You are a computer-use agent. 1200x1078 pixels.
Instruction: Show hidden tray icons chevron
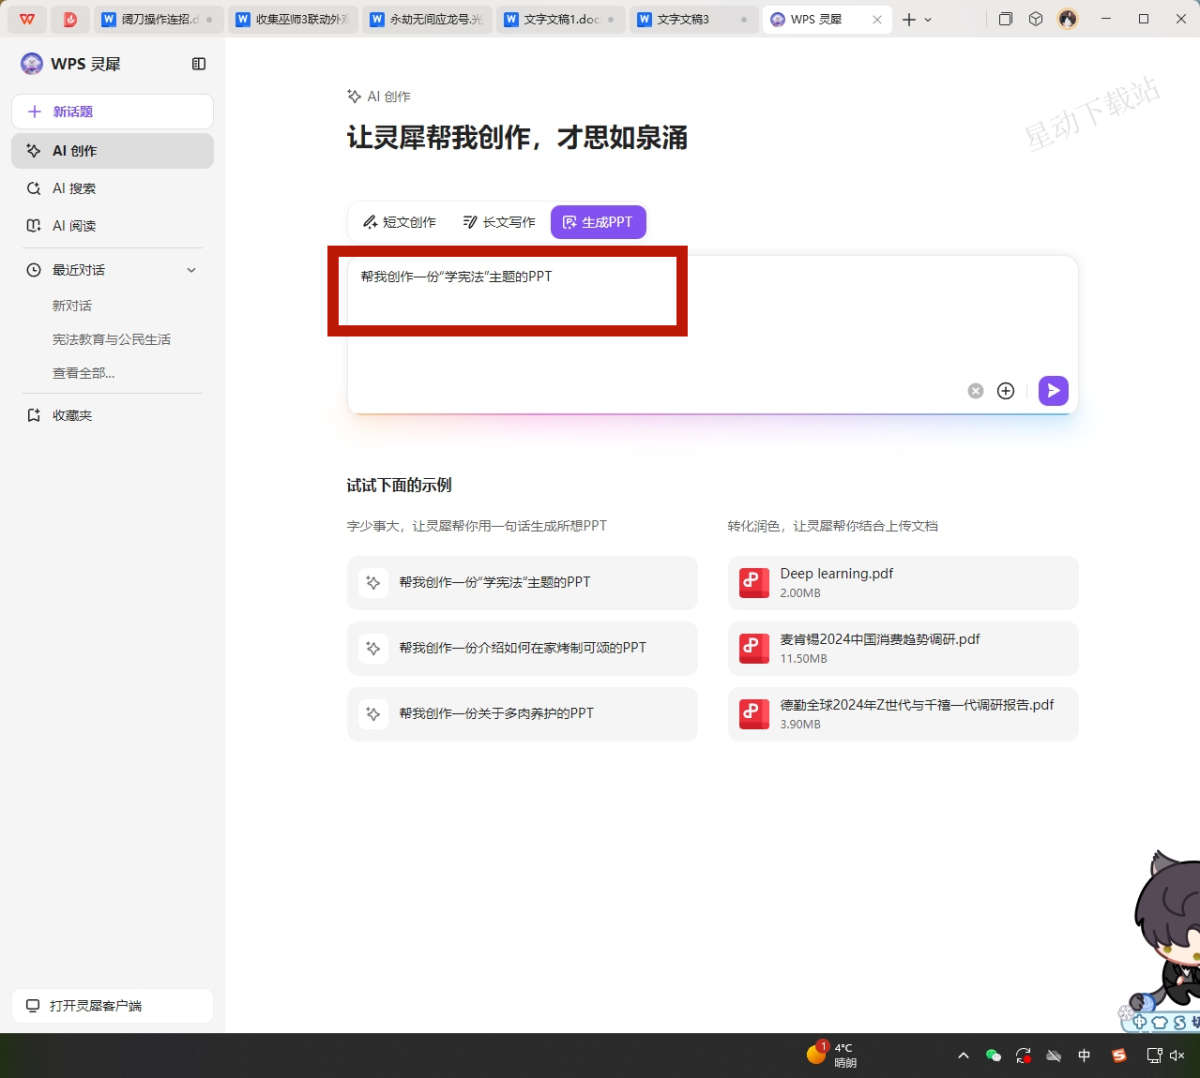point(963,1056)
